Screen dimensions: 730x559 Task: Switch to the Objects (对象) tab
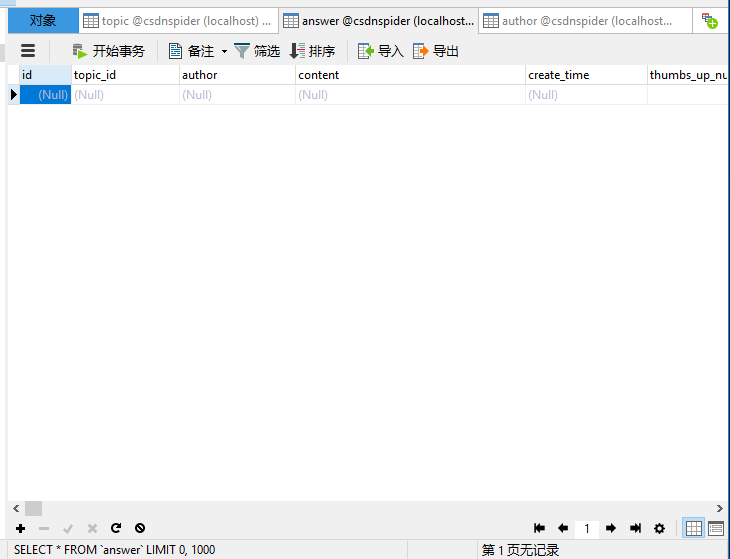tap(43, 20)
